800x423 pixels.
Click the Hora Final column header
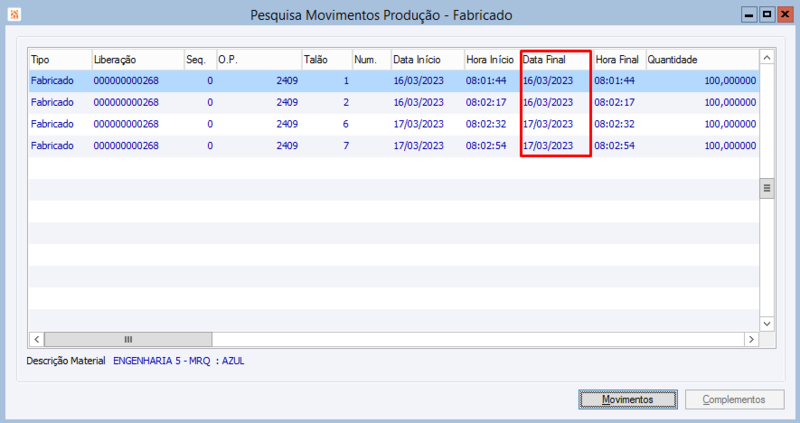(x=619, y=60)
